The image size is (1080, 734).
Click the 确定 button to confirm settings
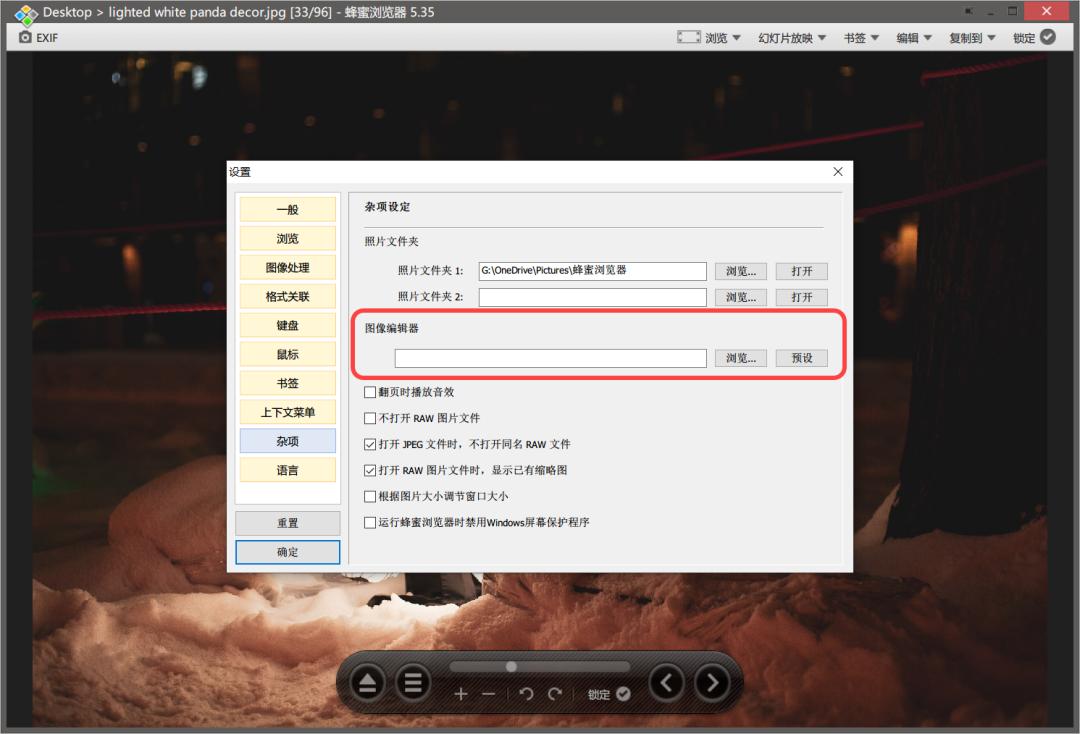pos(288,551)
